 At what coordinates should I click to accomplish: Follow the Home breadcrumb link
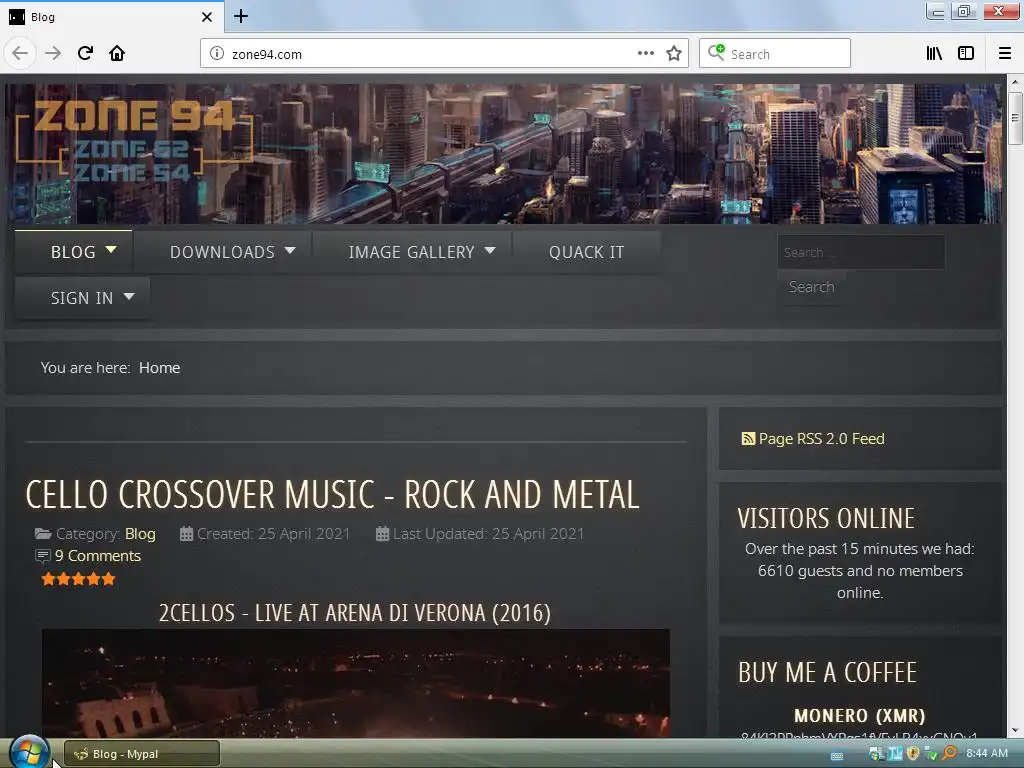159,368
